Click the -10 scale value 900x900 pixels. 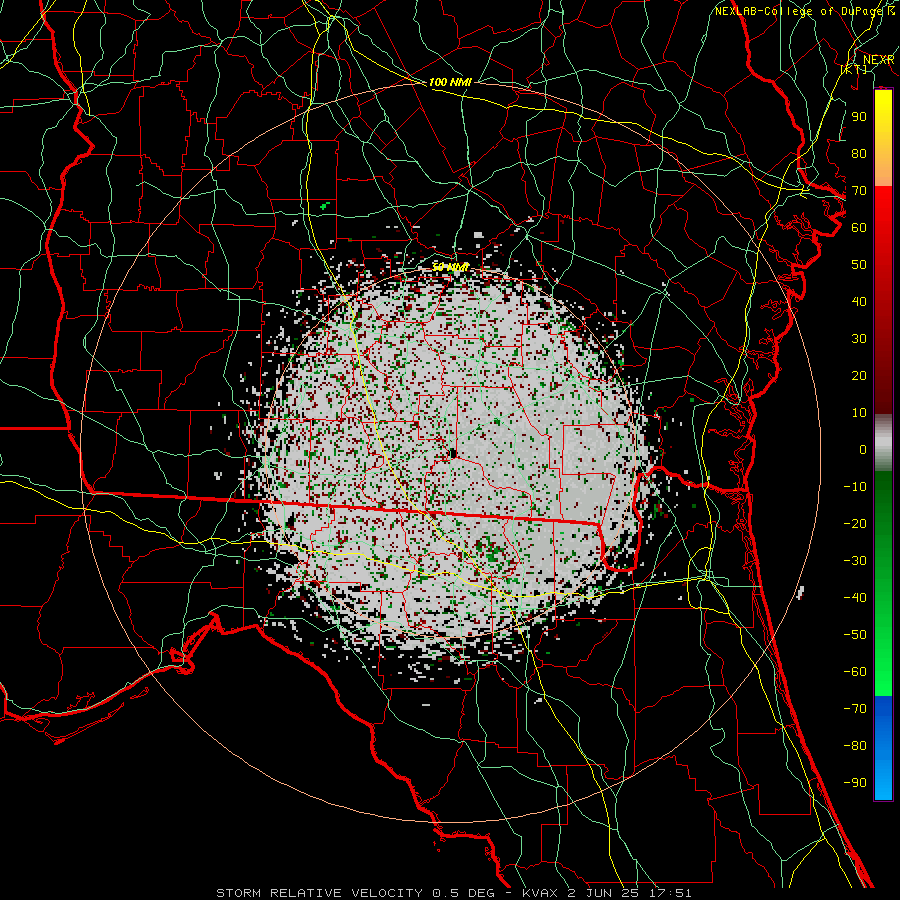pos(855,487)
